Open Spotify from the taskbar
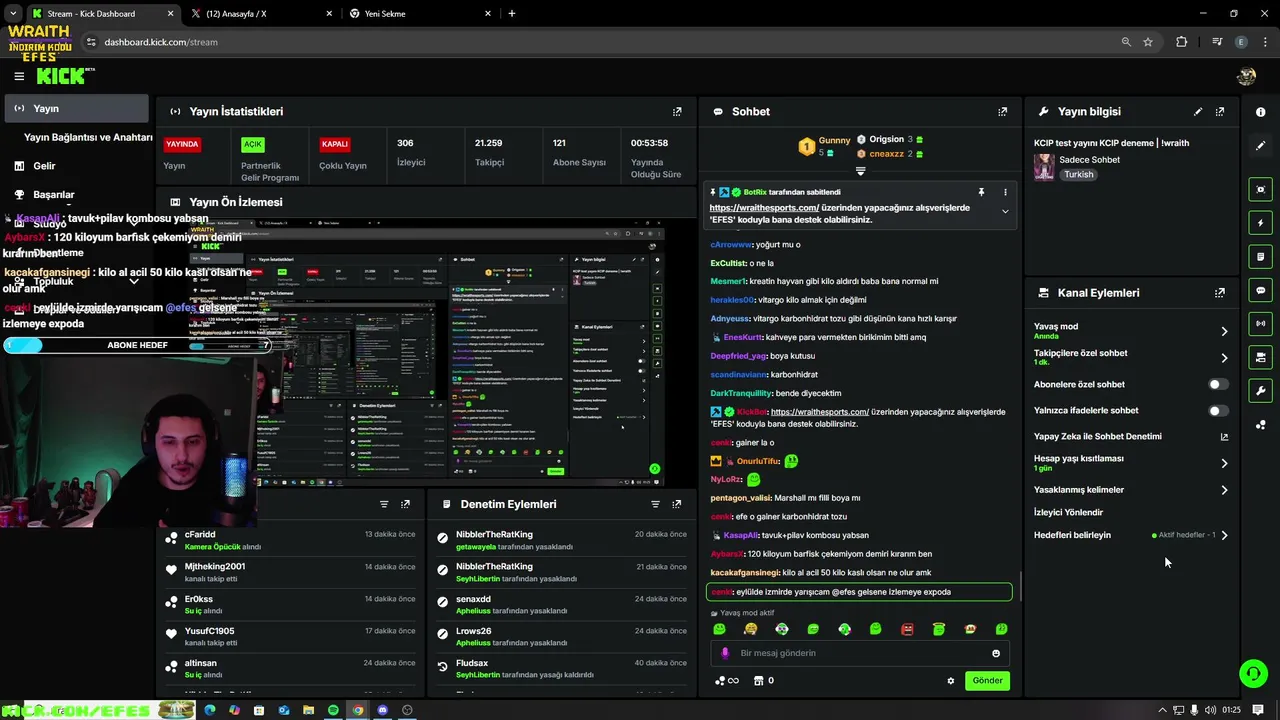The width and height of the screenshot is (1280, 720). [333, 710]
